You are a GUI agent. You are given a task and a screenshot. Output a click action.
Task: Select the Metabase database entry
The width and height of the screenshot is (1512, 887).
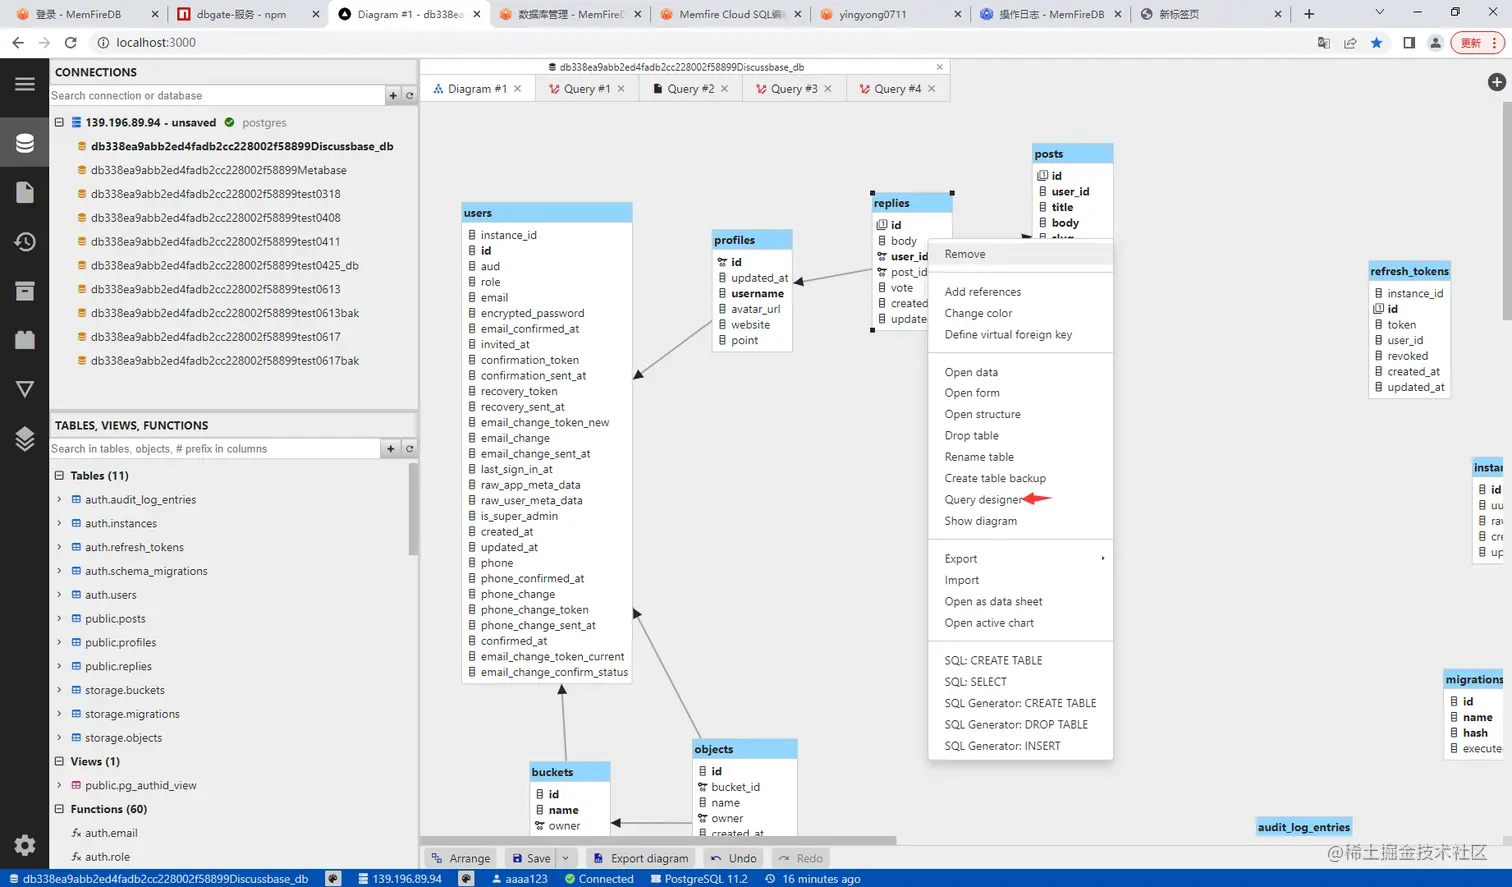(x=218, y=170)
